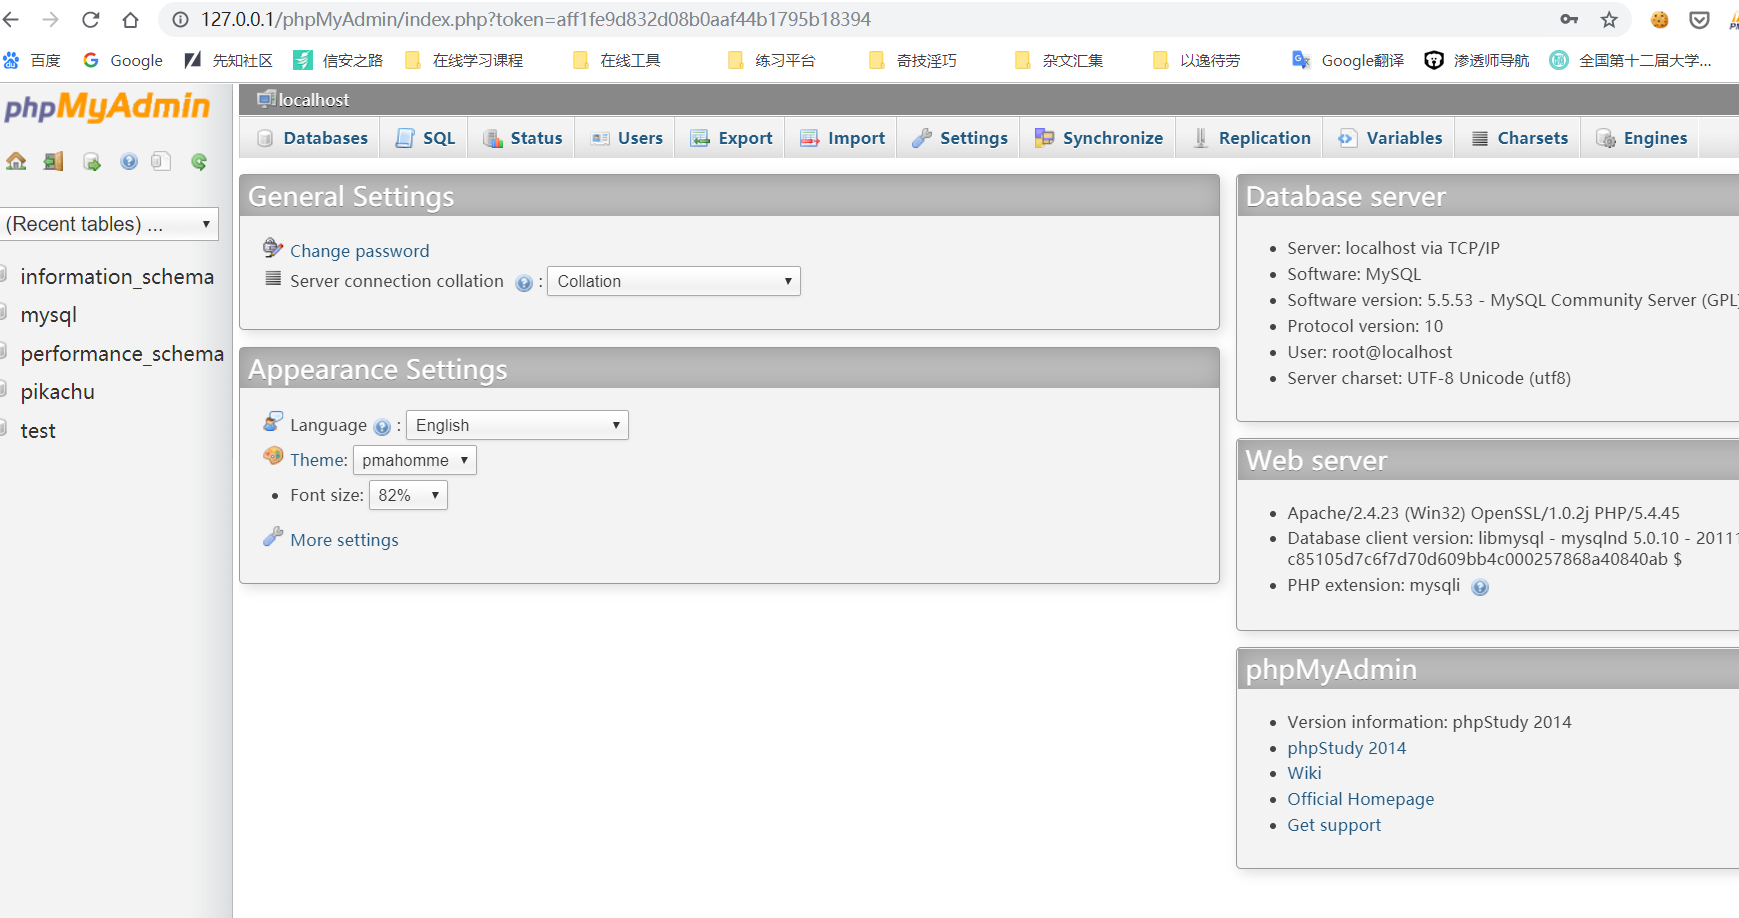Image resolution: width=1739 pixels, height=918 pixels.
Task: Visit the Official Homepage link
Action: pyautogui.click(x=1360, y=799)
